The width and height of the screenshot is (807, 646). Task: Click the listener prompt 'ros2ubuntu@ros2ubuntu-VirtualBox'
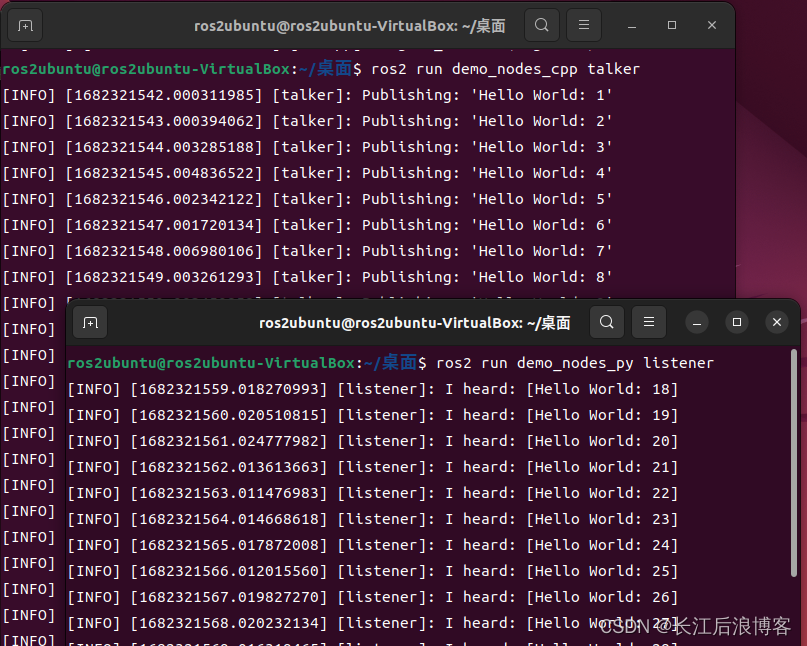211,363
